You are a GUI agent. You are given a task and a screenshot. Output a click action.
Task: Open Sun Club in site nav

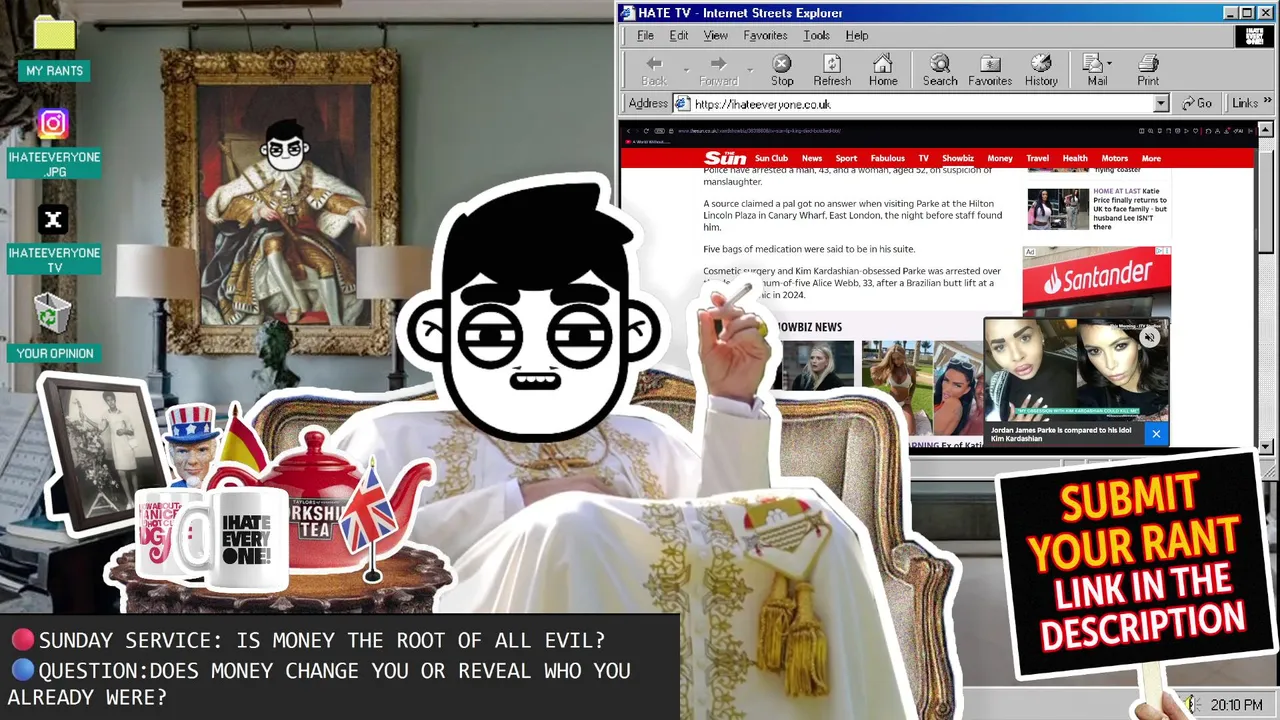771,158
